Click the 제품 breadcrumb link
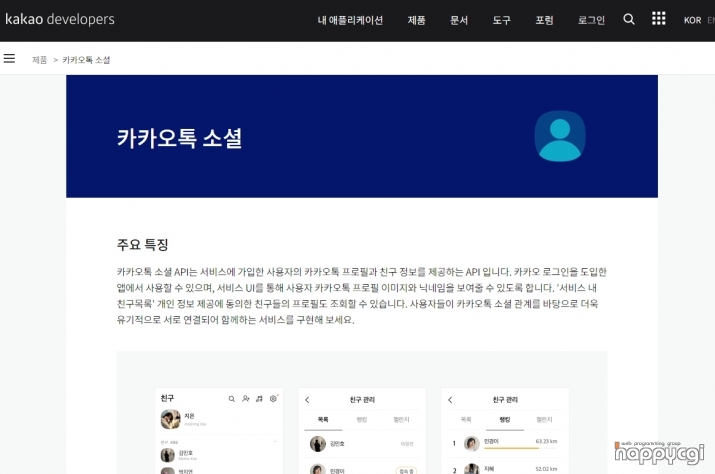This screenshot has width=715, height=474. pyautogui.click(x=39, y=60)
